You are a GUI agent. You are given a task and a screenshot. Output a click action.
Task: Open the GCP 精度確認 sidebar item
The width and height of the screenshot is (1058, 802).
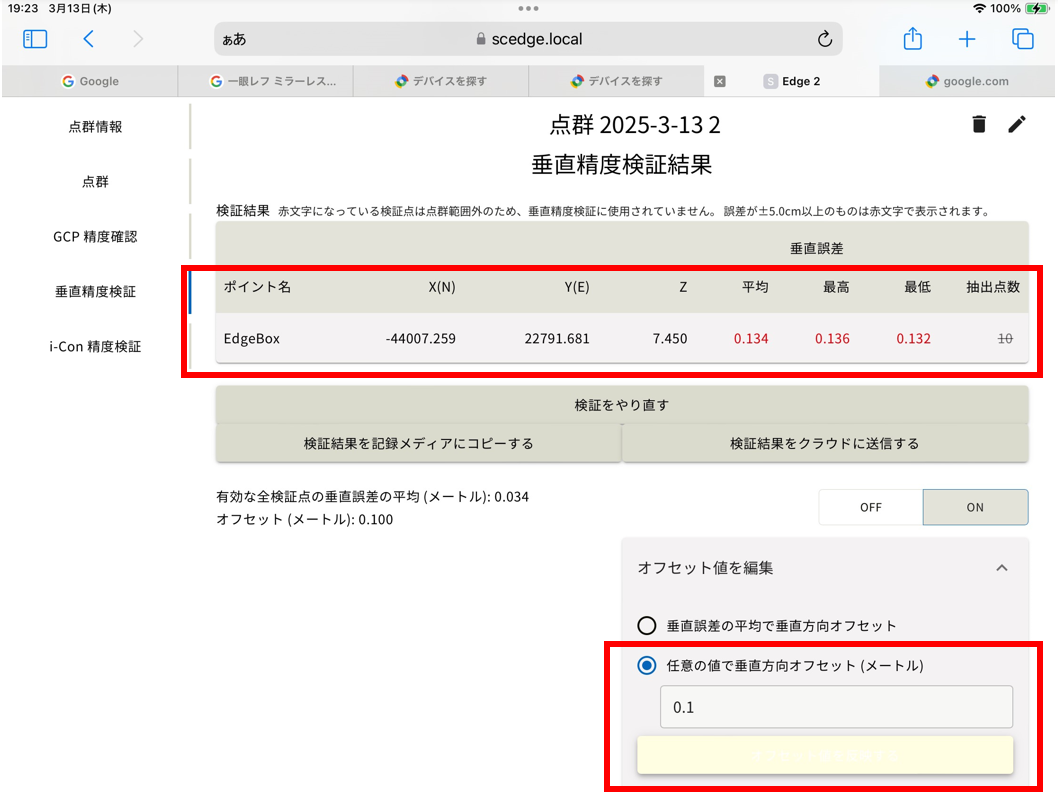(x=95, y=237)
